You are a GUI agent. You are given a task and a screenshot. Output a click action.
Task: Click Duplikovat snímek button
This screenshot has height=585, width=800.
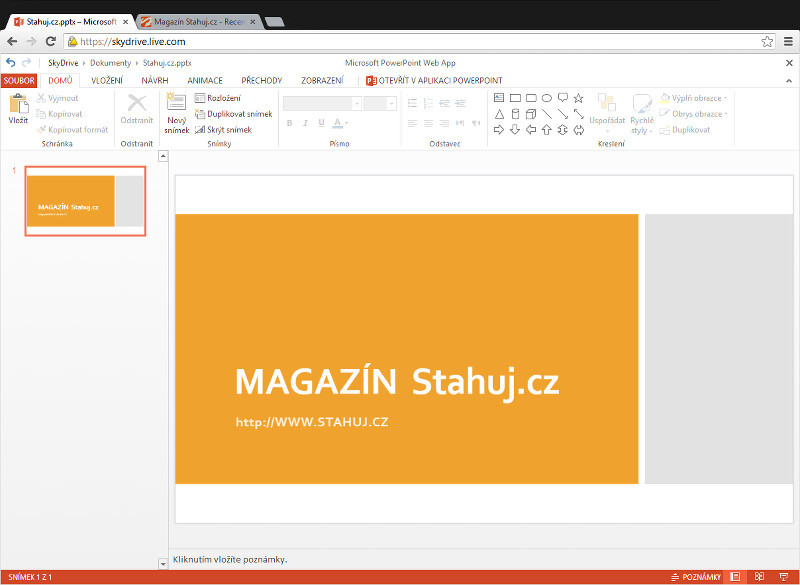[234, 114]
